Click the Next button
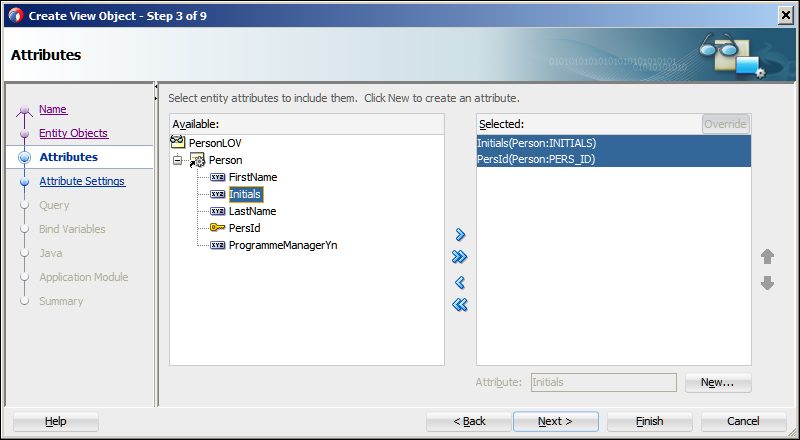This screenshot has height=440, width=800. (556, 422)
